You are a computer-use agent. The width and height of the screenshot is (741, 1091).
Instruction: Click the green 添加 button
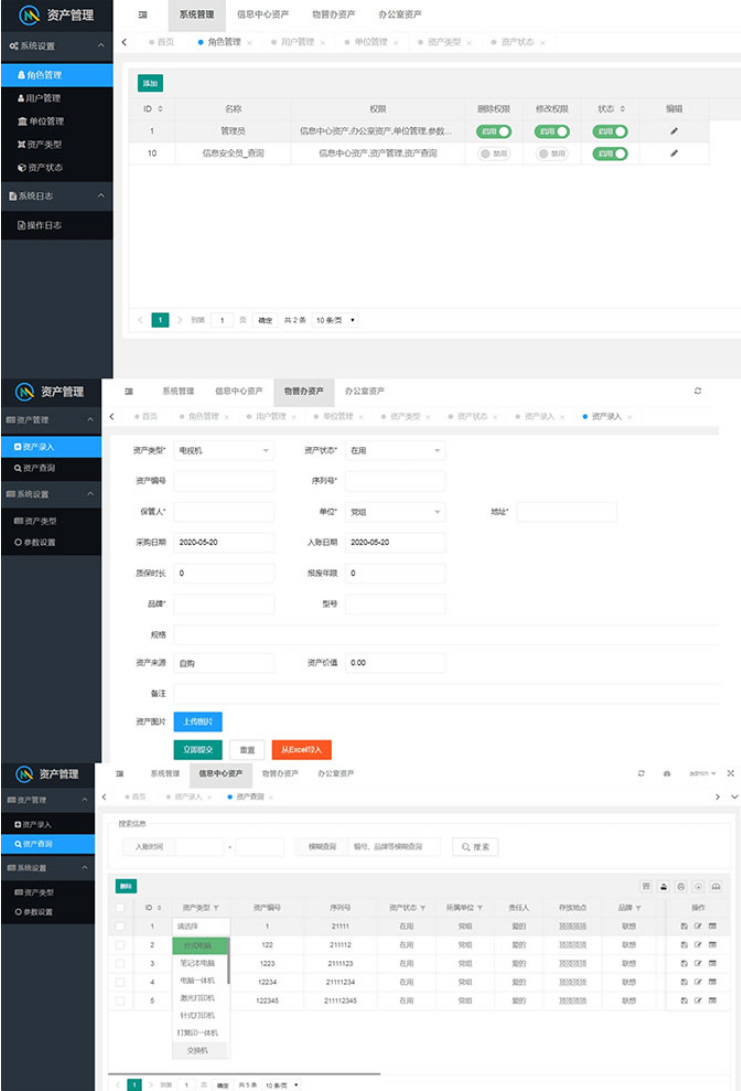(x=150, y=83)
